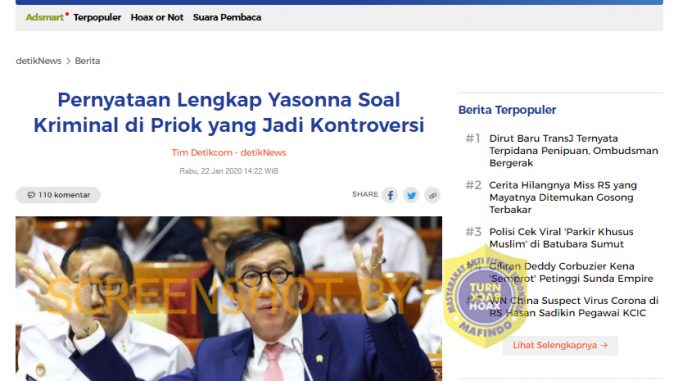The width and height of the screenshot is (678, 381).
Task: Open WN China Suspect Virus Corona story
Action: click(x=574, y=307)
